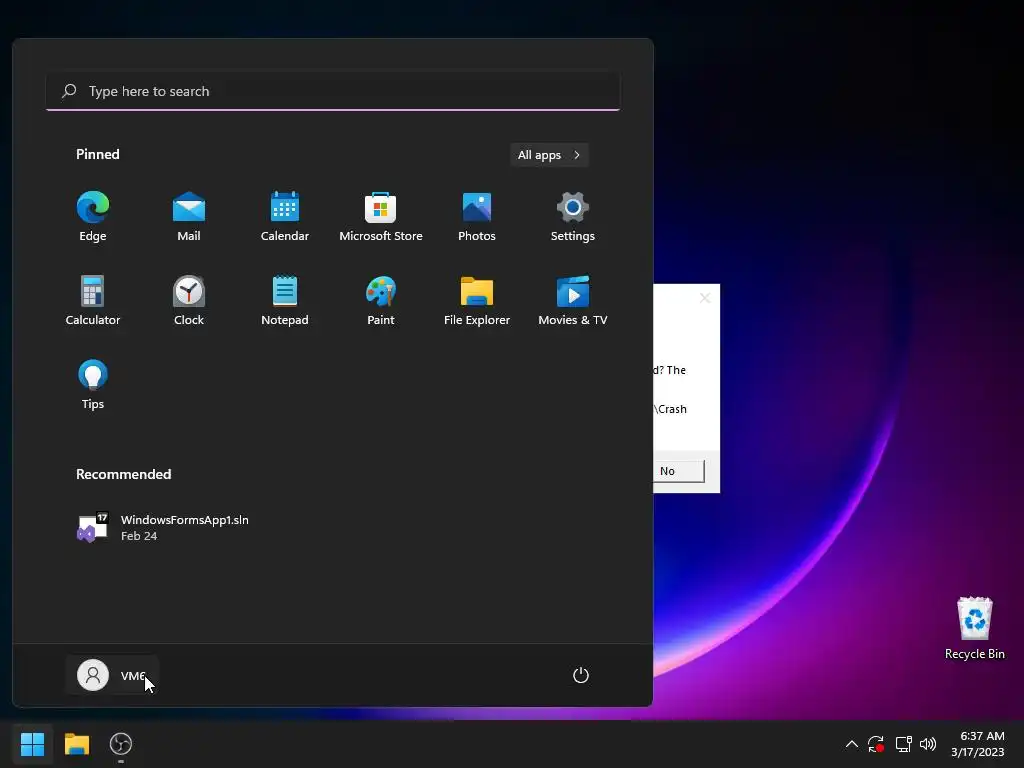Open Edge from pinned apps
This screenshot has width=1024, height=768.
pyautogui.click(x=93, y=217)
